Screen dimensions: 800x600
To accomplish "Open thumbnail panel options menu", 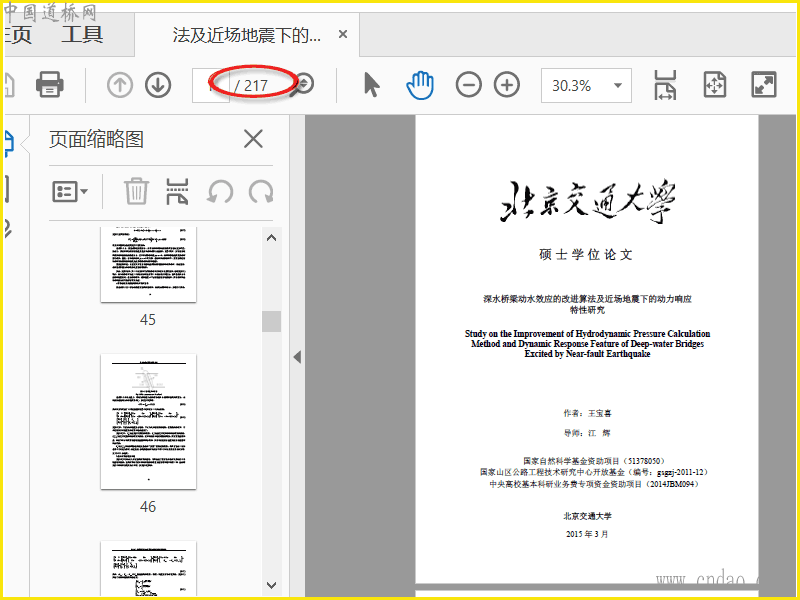I will tap(70, 192).
